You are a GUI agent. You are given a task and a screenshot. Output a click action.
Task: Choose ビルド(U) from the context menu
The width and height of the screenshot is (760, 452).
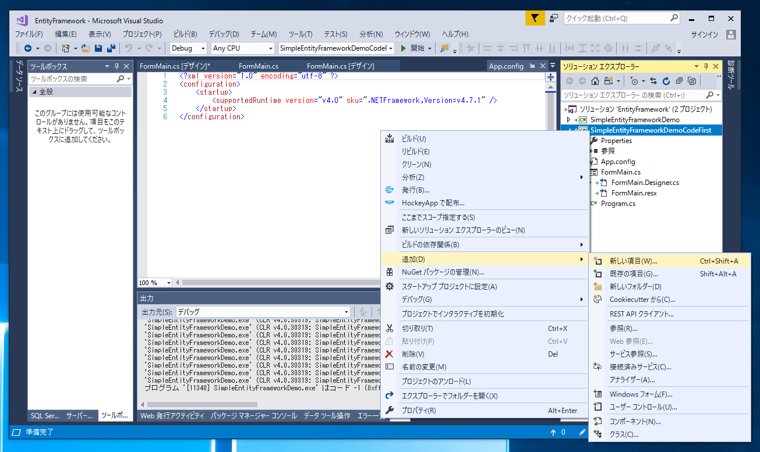485,139
